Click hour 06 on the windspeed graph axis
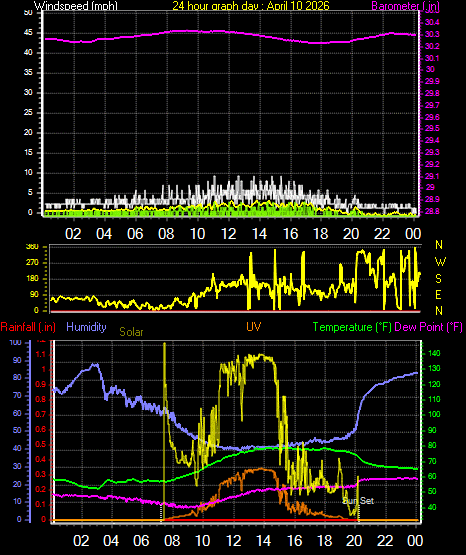Image resolution: width=466 pixels, height=555 pixels. [135, 234]
